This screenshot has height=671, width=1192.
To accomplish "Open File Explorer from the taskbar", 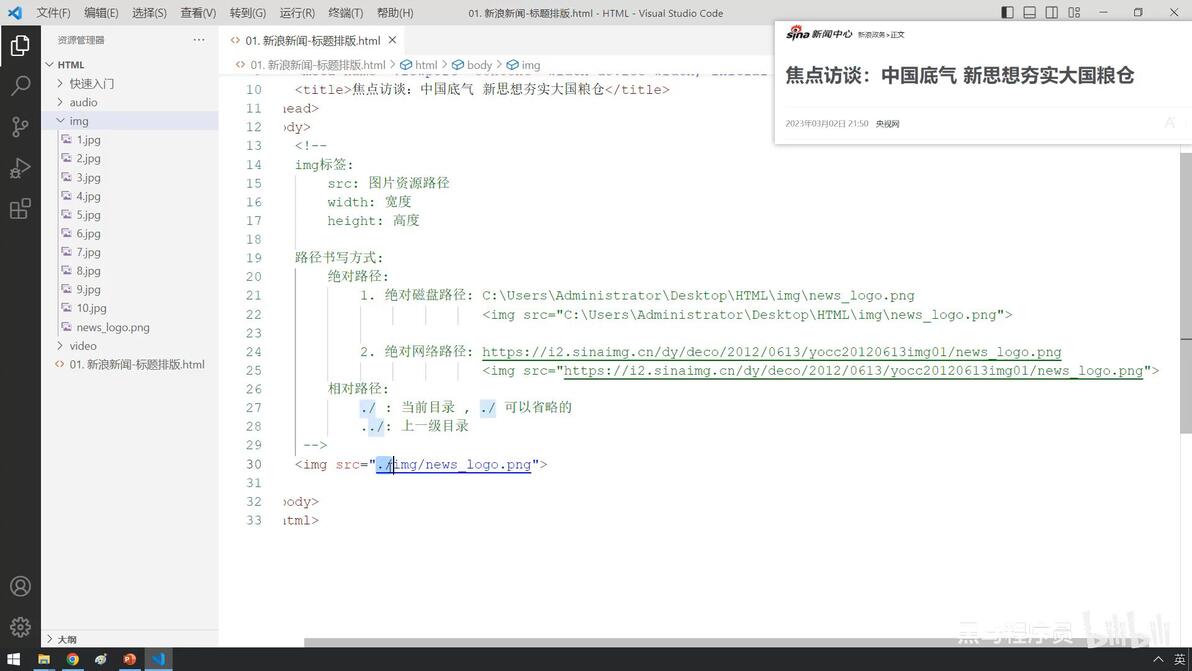I will click(x=43, y=660).
